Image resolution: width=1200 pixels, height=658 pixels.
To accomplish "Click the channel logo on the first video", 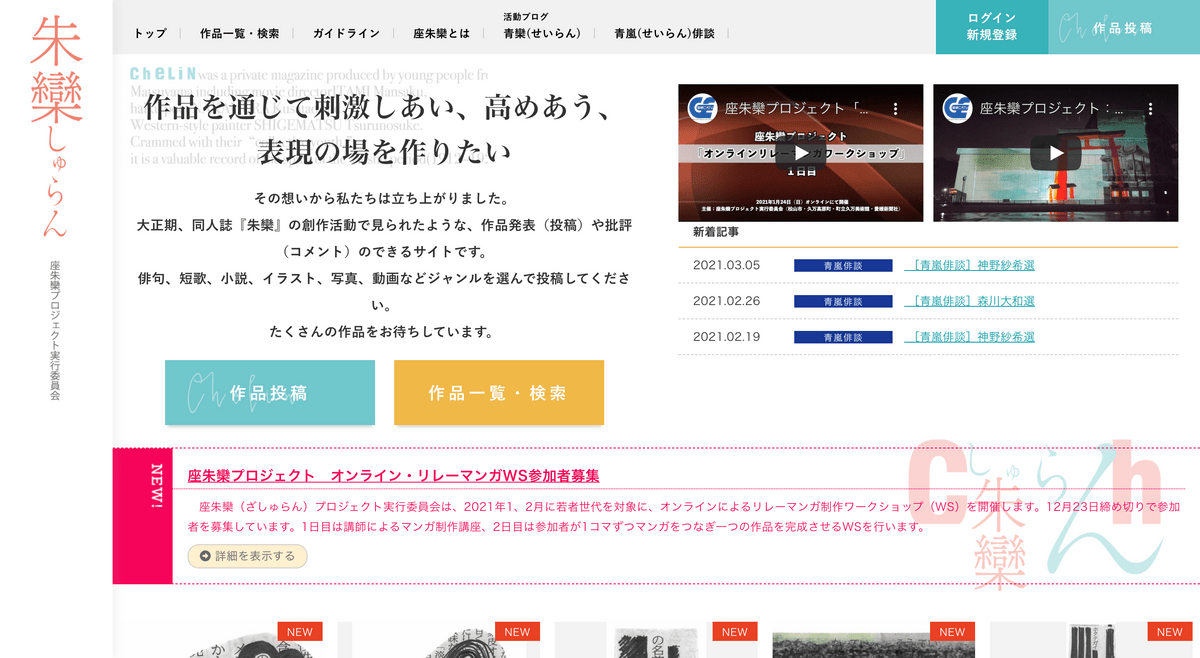I will click(705, 108).
